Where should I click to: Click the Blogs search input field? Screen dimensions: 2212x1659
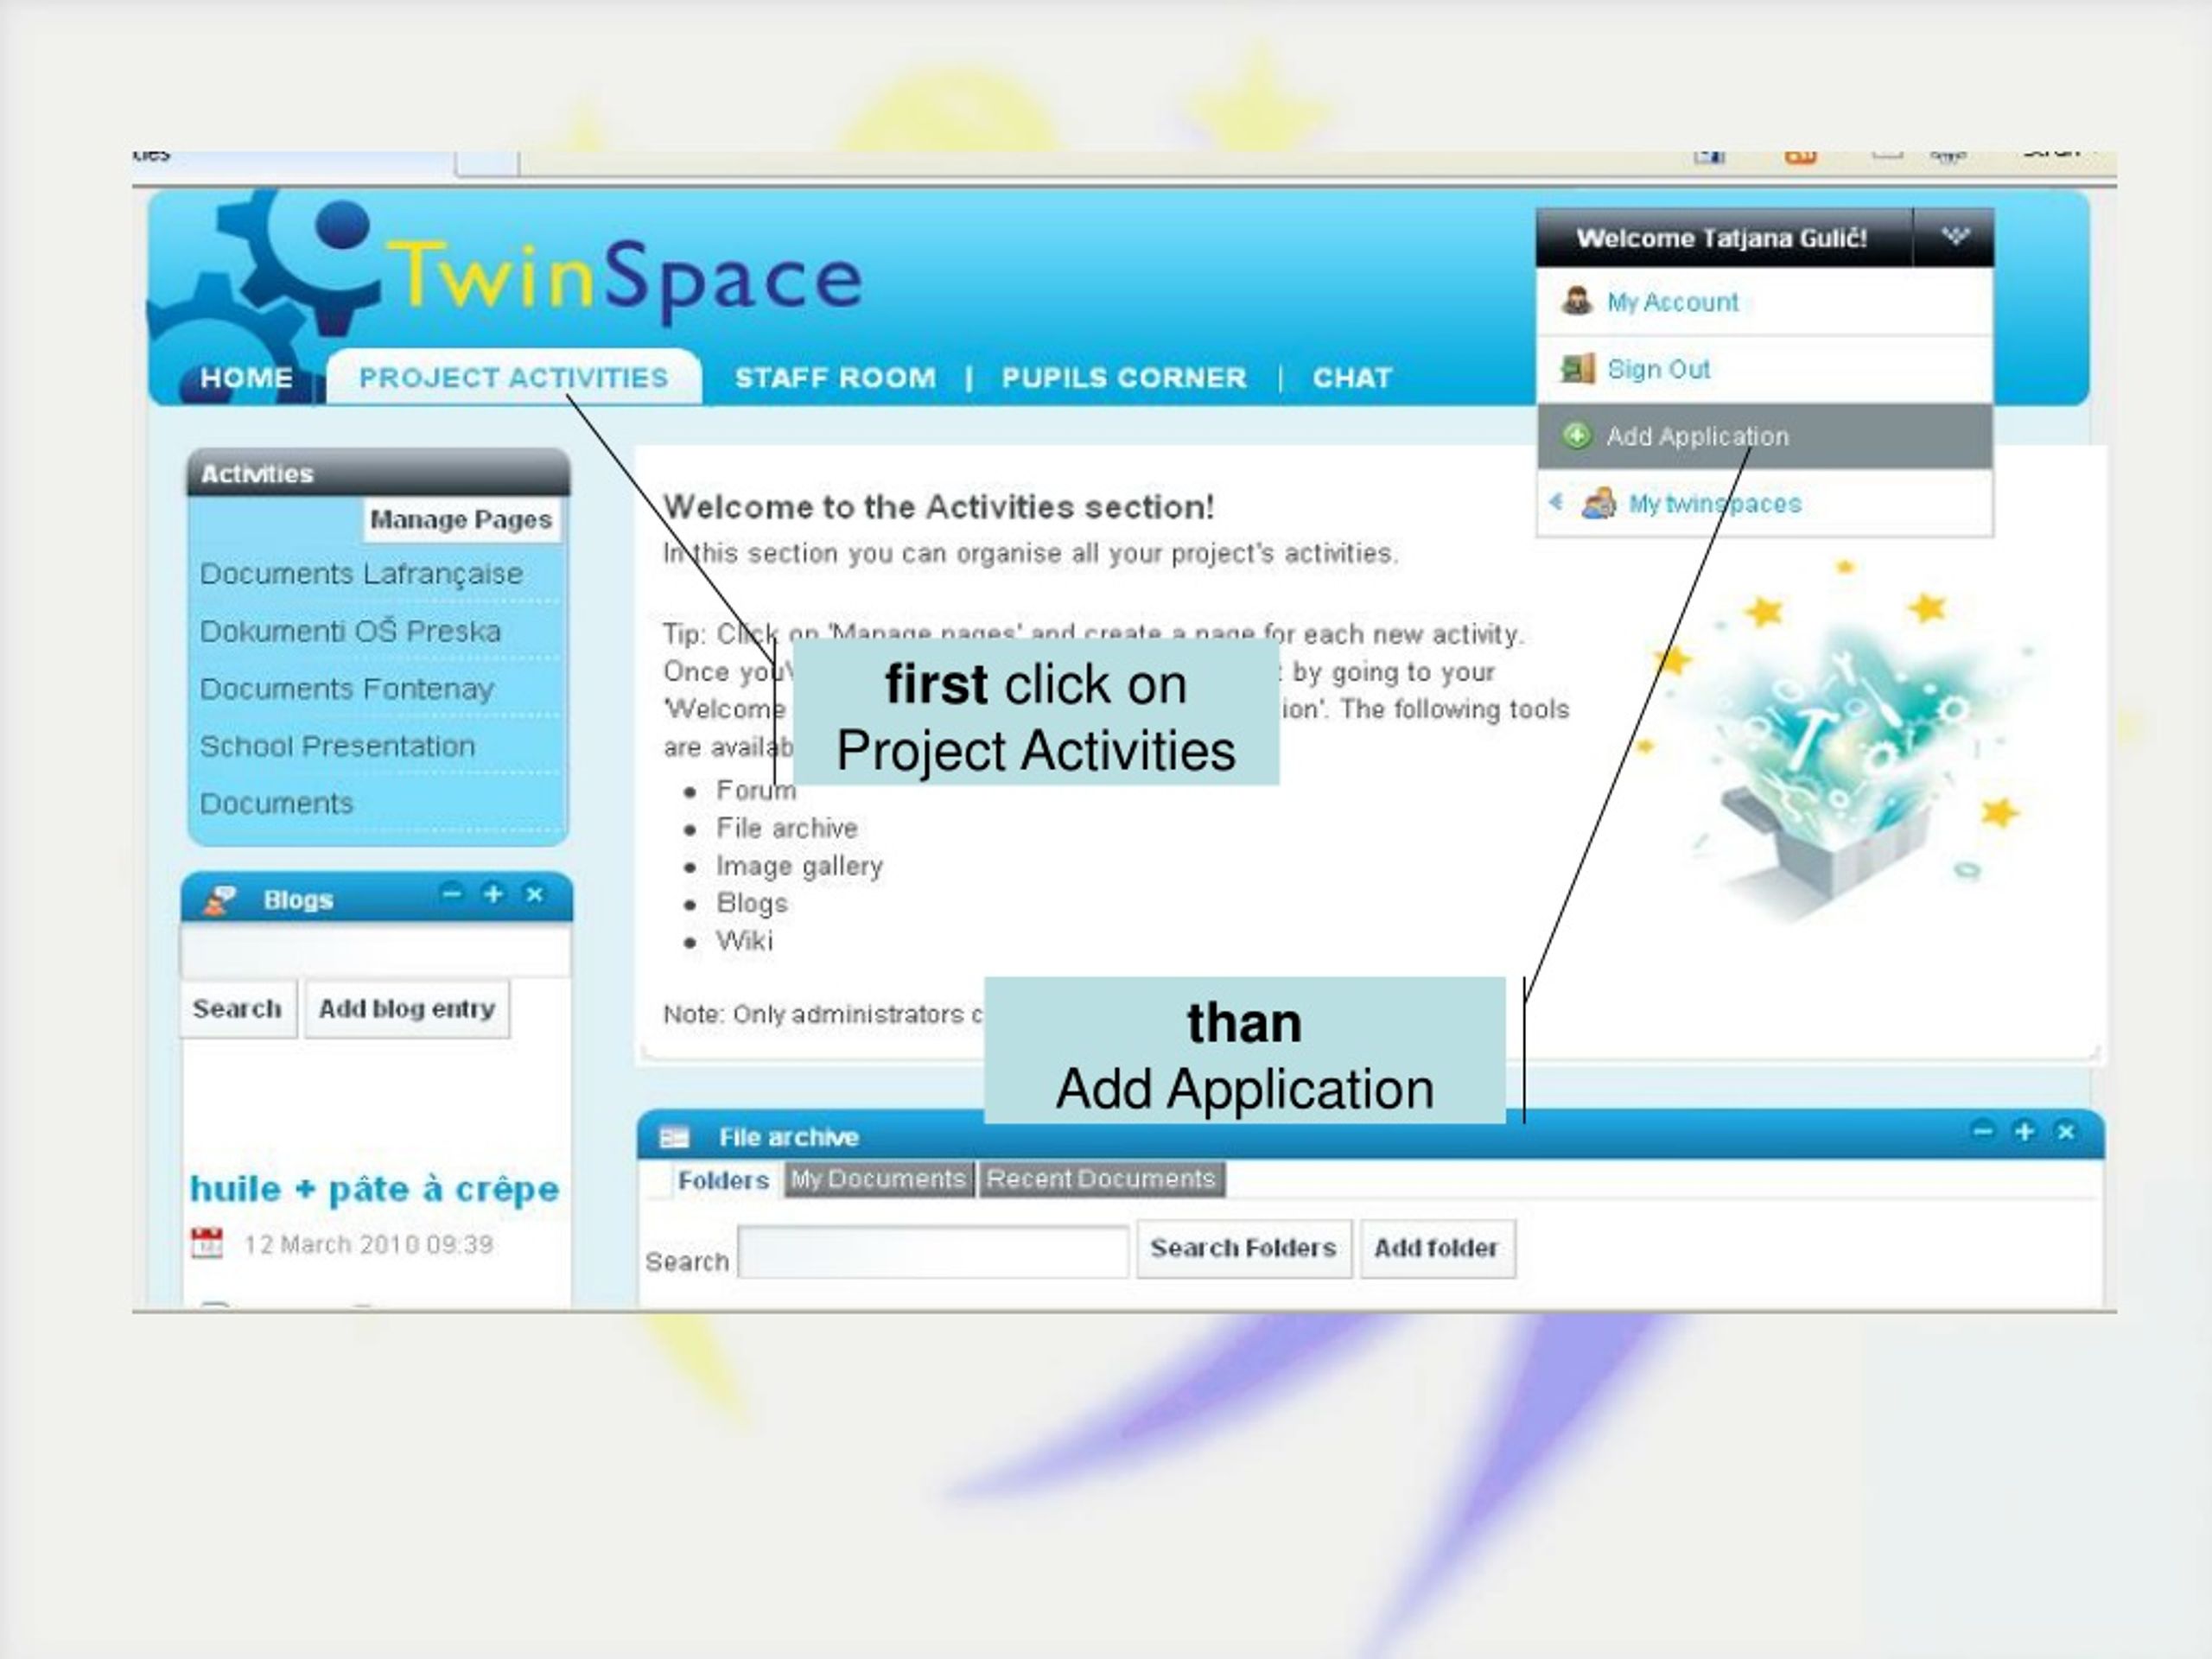coord(375,950)
